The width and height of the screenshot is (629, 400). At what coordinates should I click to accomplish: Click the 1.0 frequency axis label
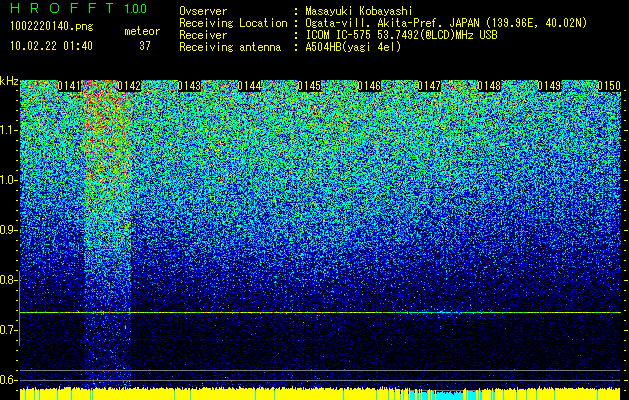[8, 180]
